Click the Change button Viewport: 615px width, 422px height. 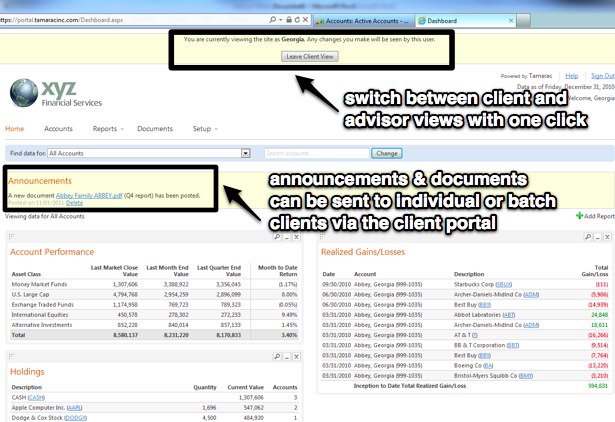(387, 153)
